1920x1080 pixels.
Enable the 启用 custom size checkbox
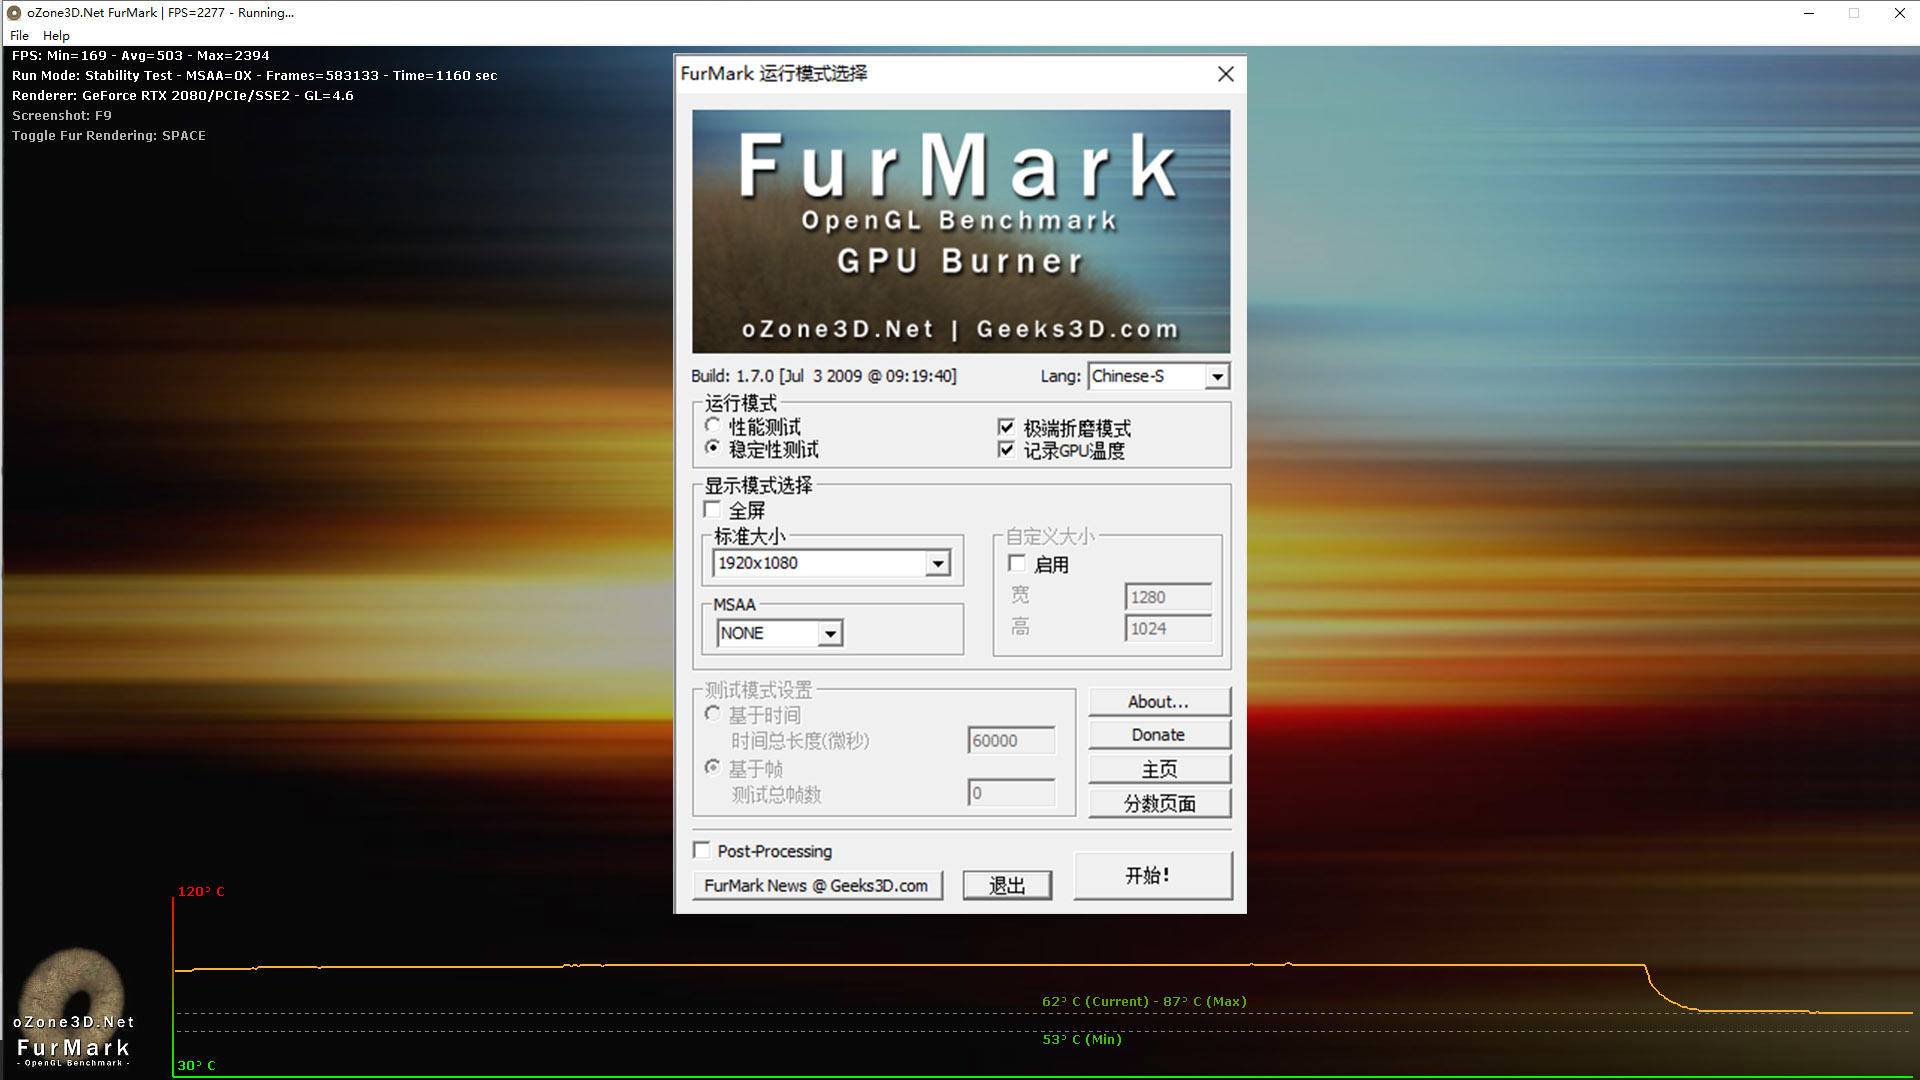tap(1017, 564)
